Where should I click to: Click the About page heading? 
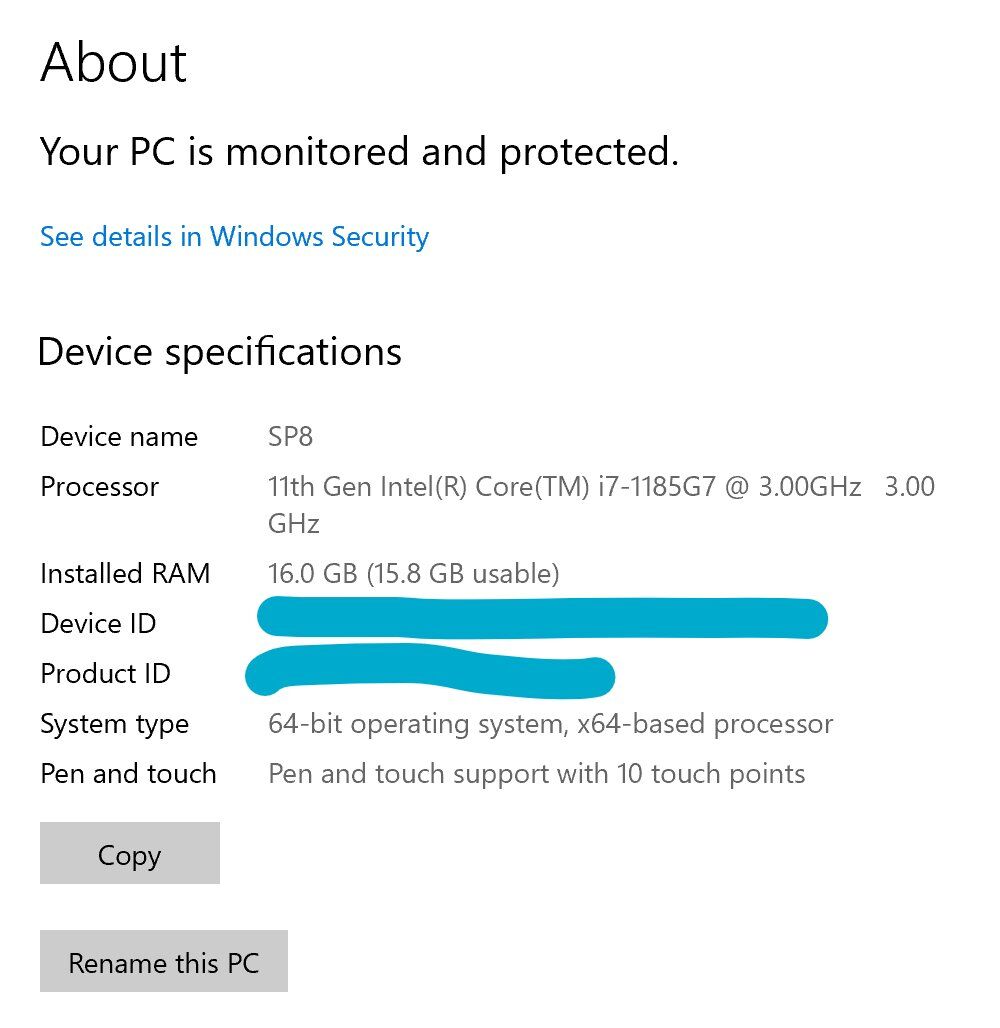113,62
